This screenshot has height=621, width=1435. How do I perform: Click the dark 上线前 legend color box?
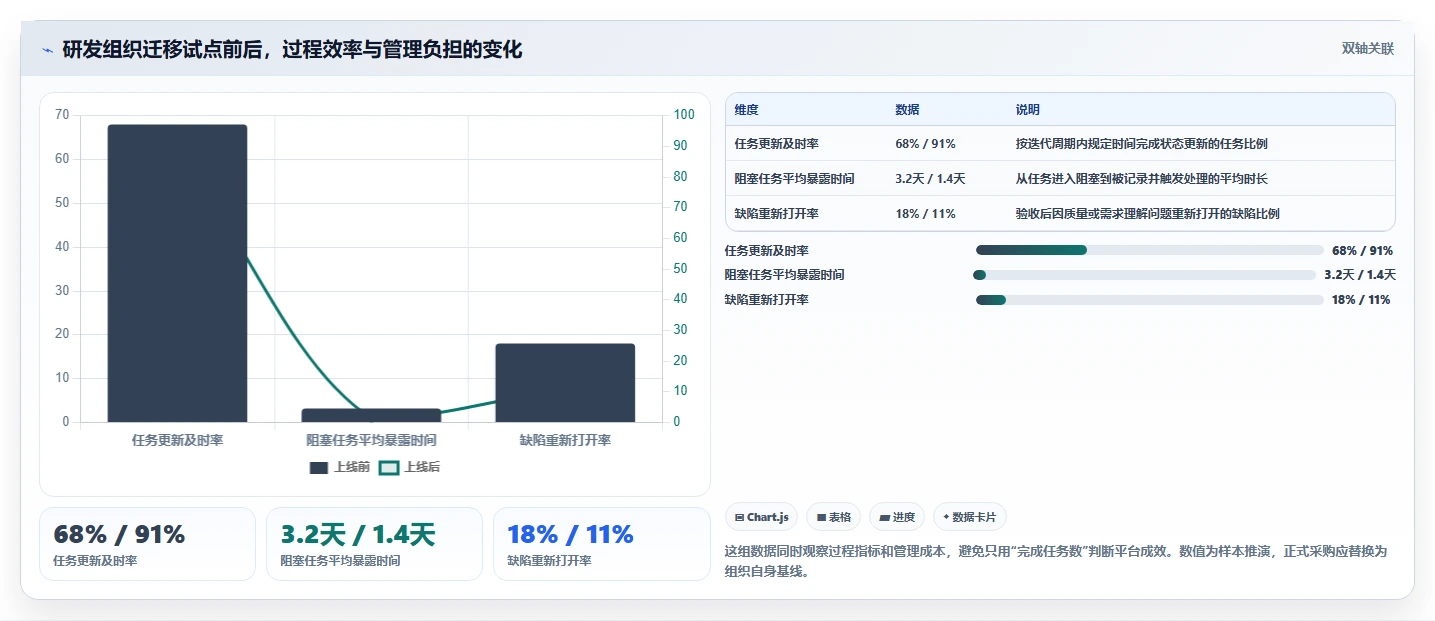click(x=319, y=468)
